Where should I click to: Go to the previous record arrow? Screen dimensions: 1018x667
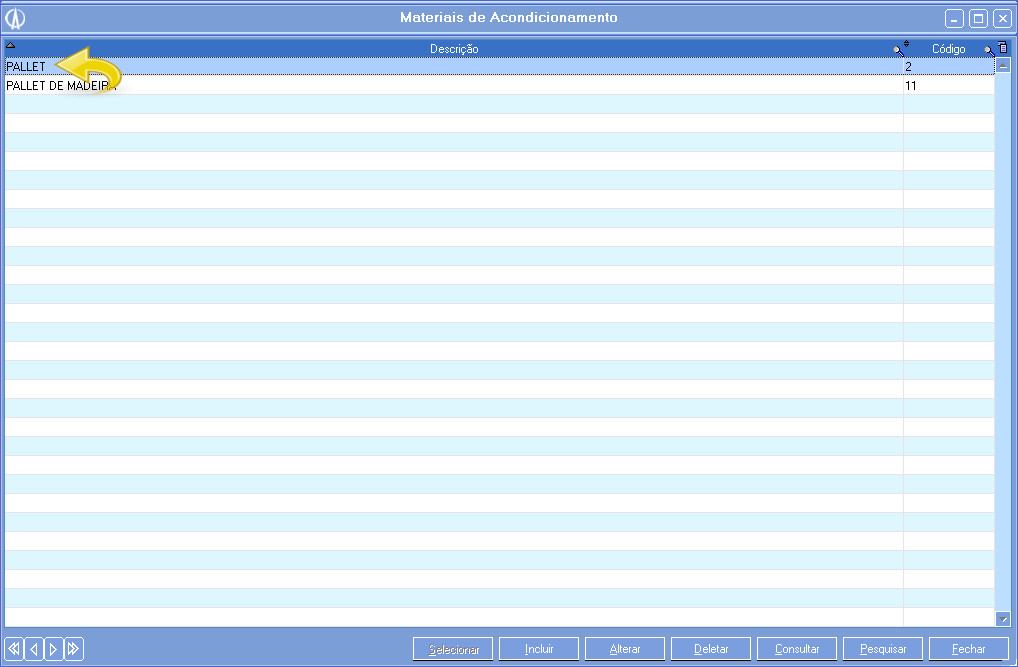pos(34,649)
